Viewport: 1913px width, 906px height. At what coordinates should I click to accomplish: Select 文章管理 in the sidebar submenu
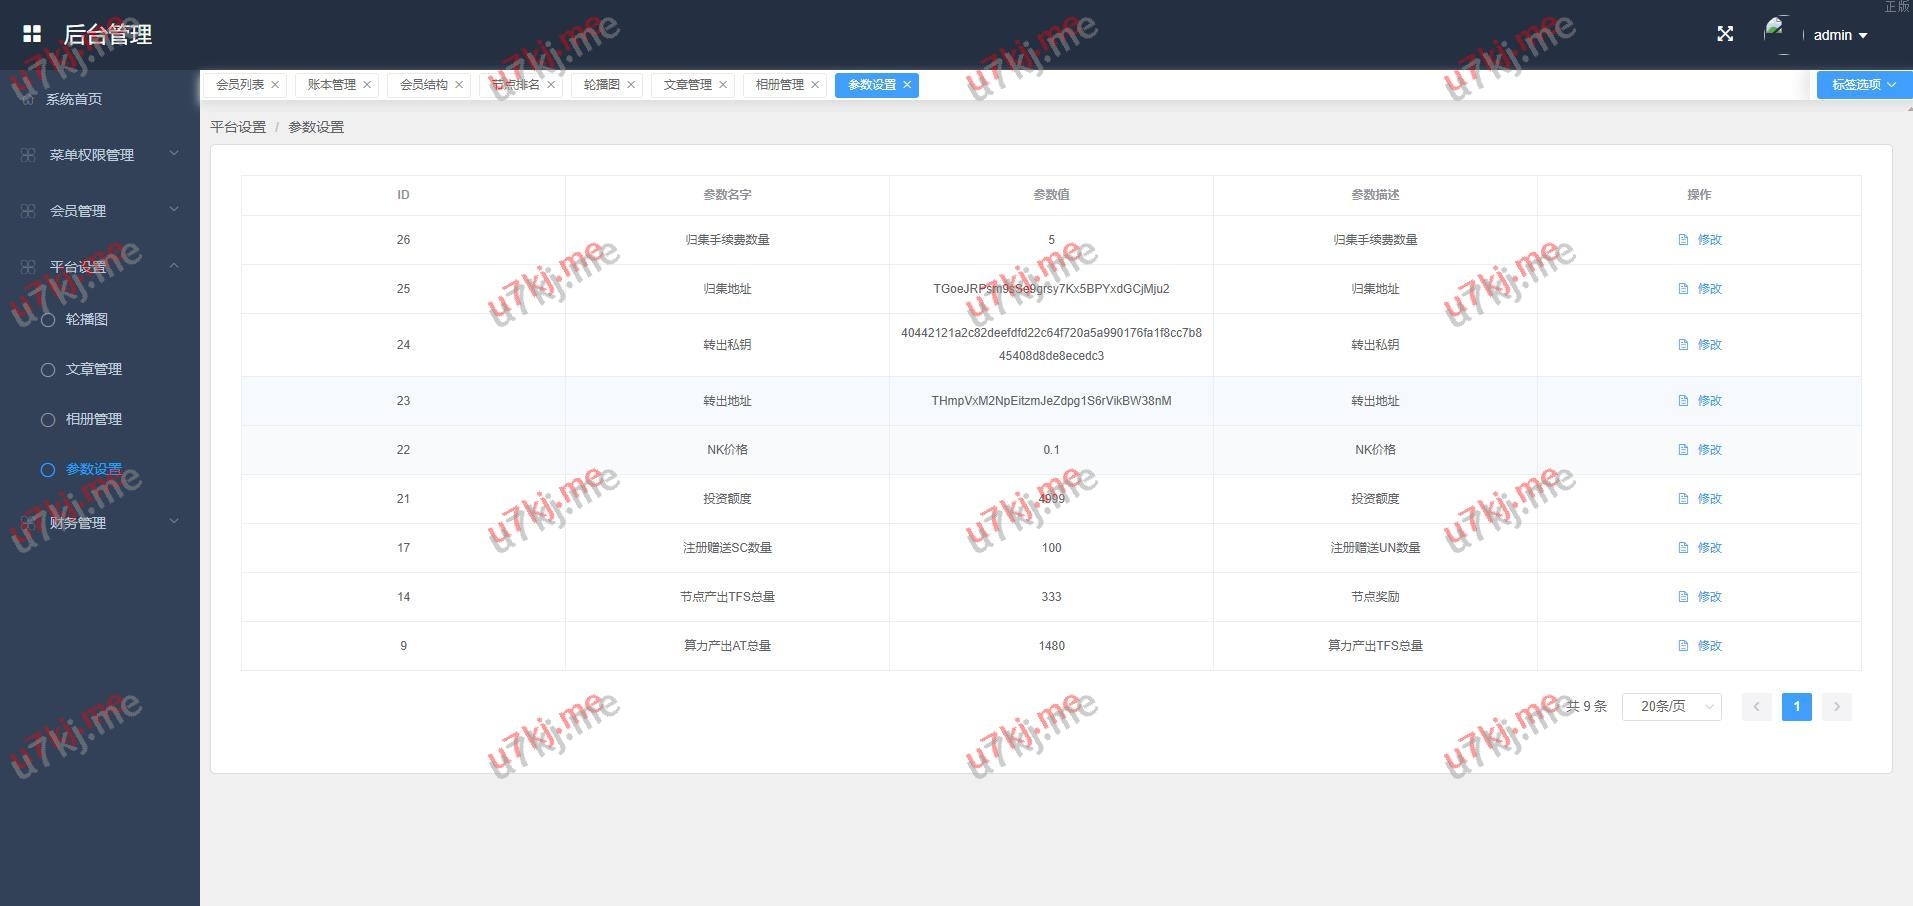[93, 369]
